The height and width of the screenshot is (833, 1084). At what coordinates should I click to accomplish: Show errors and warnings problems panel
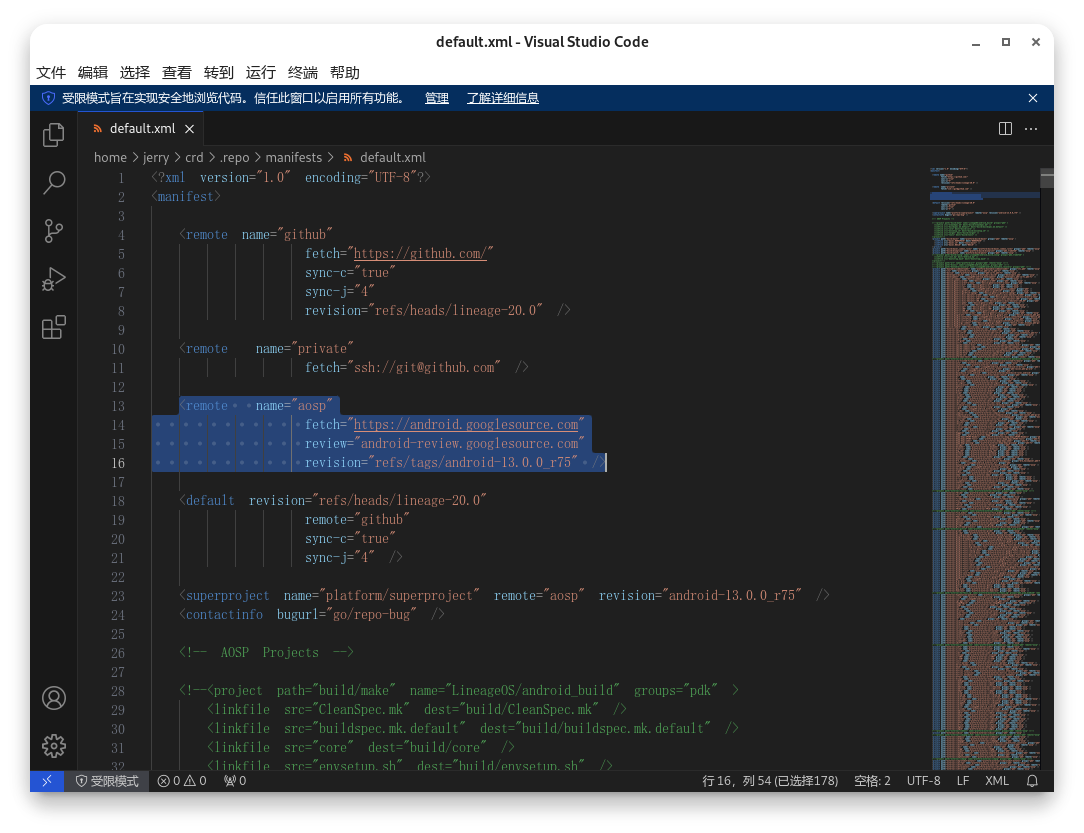[x=182, y=781]
